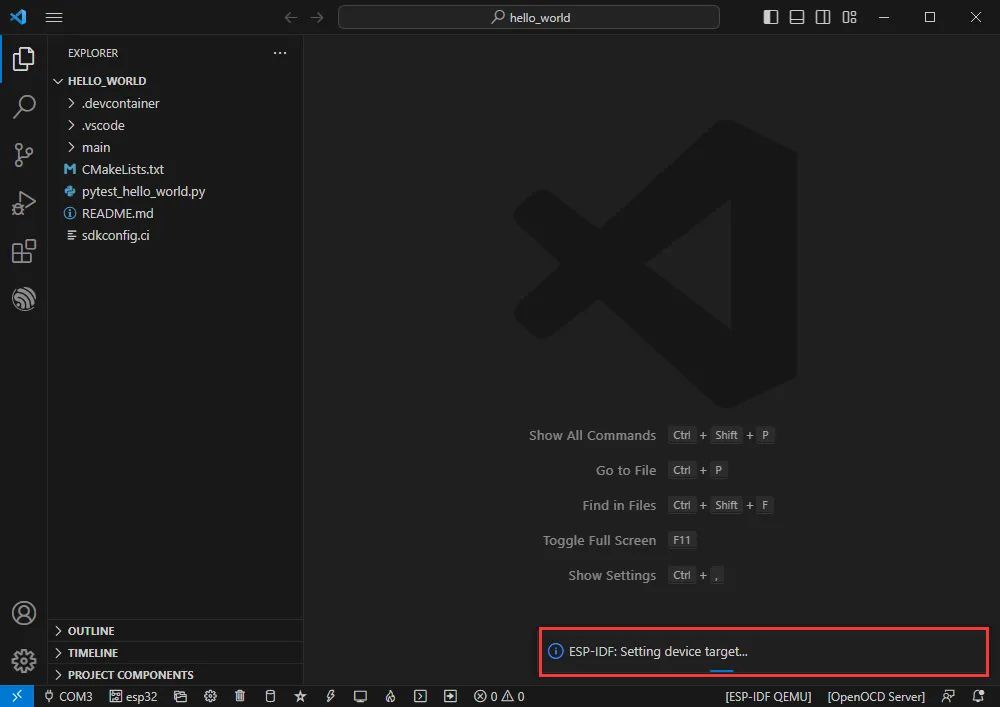The height and width of the screenshot is (707, 1000).
Task: Open the Extensions view
Action: tap(24, 251)
